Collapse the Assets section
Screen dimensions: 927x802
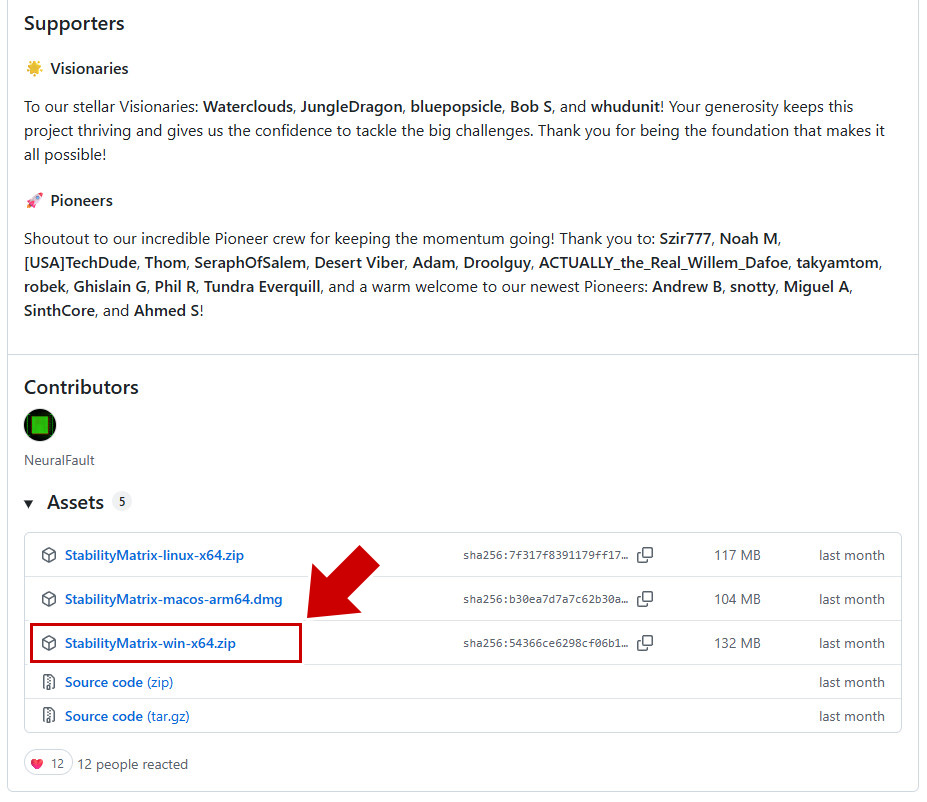(x=29, y=503)
